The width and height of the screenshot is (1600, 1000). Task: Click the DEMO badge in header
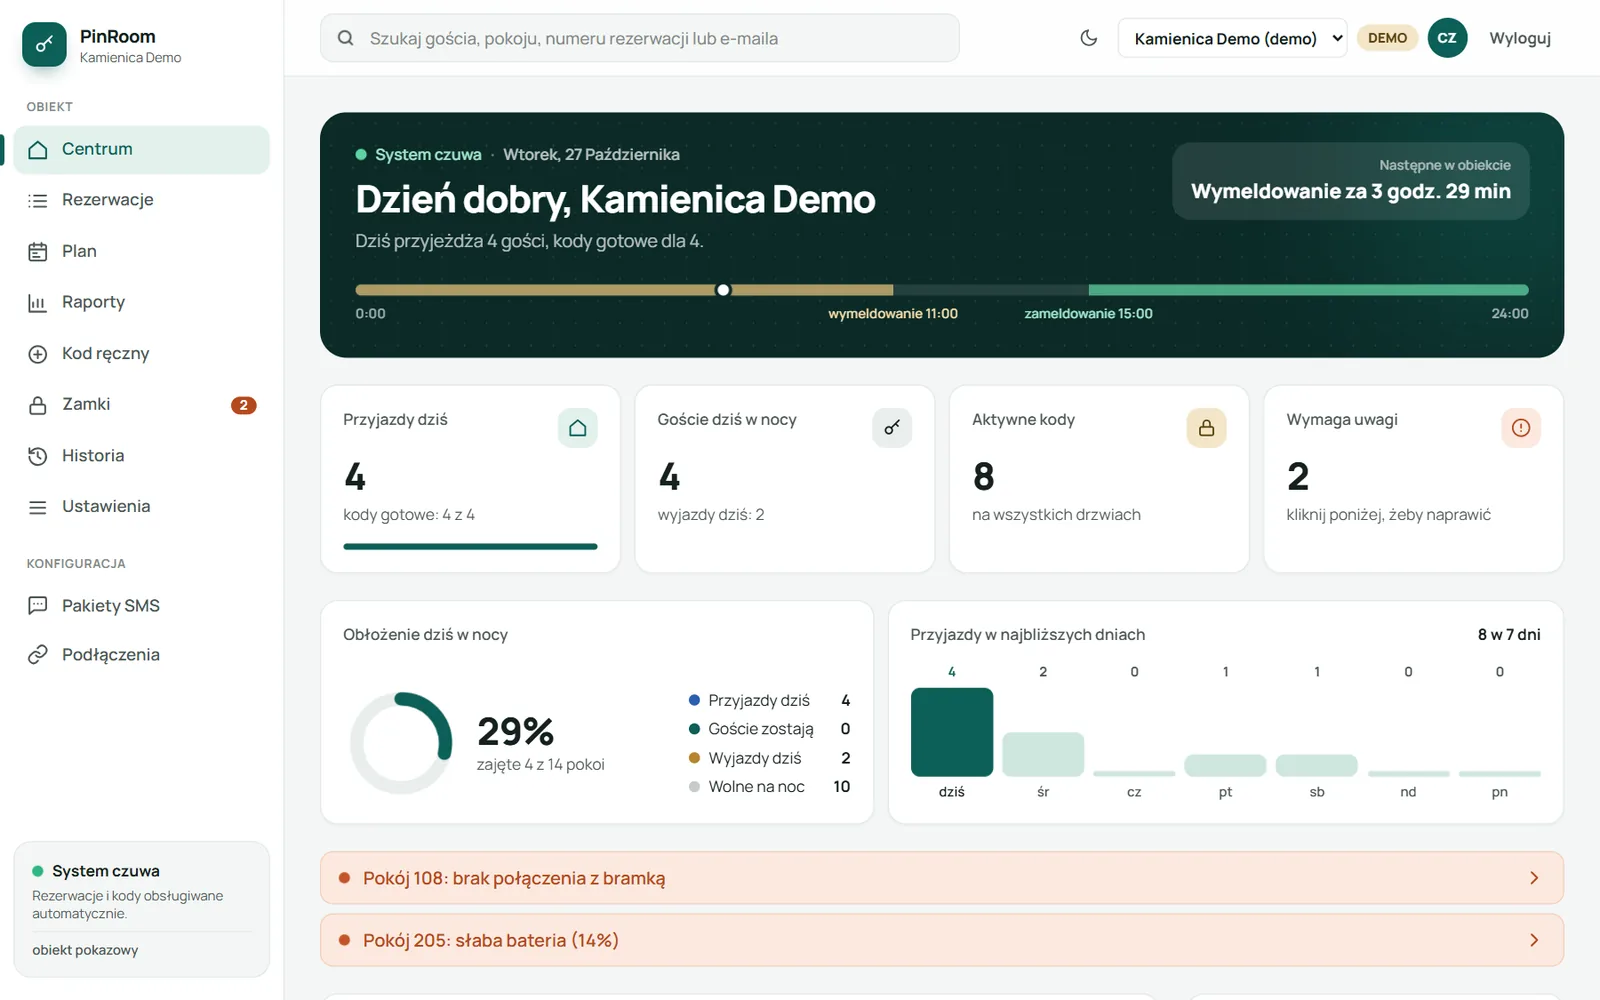pos(1387,38)
